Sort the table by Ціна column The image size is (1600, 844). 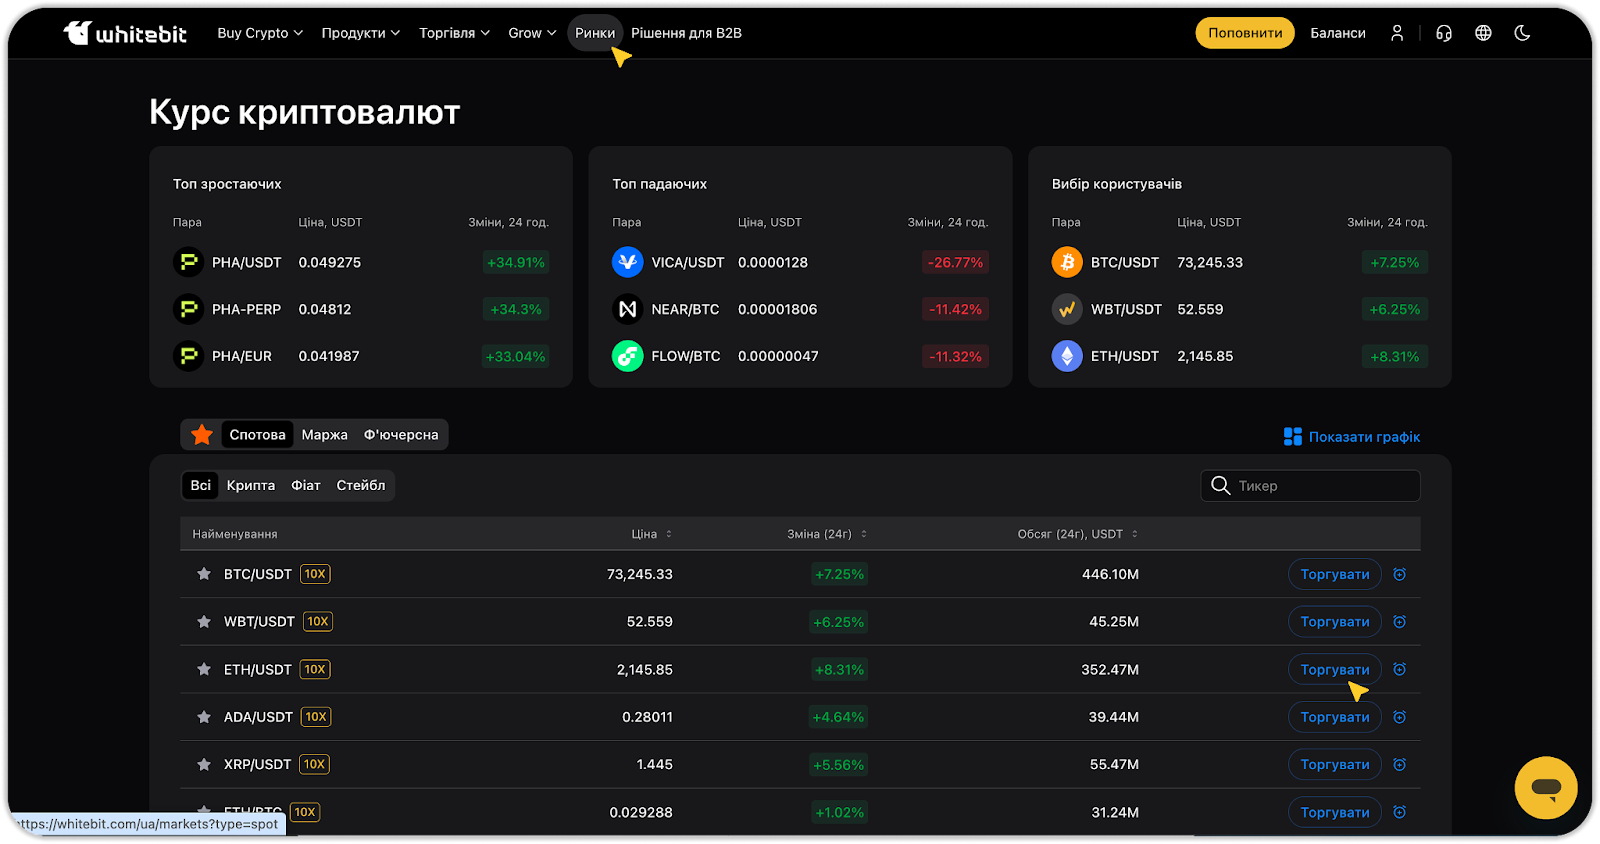pyautogui.click(x=651, y=534)
